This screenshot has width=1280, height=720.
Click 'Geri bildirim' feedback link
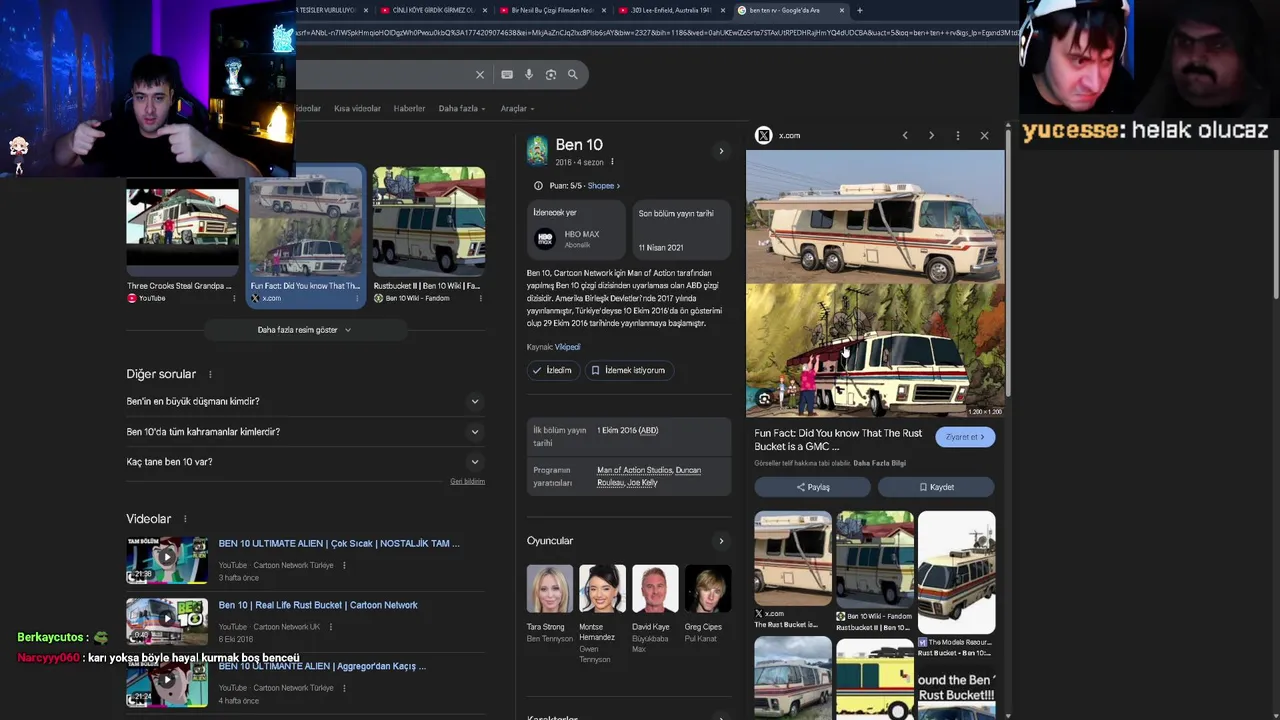[467, 481]
